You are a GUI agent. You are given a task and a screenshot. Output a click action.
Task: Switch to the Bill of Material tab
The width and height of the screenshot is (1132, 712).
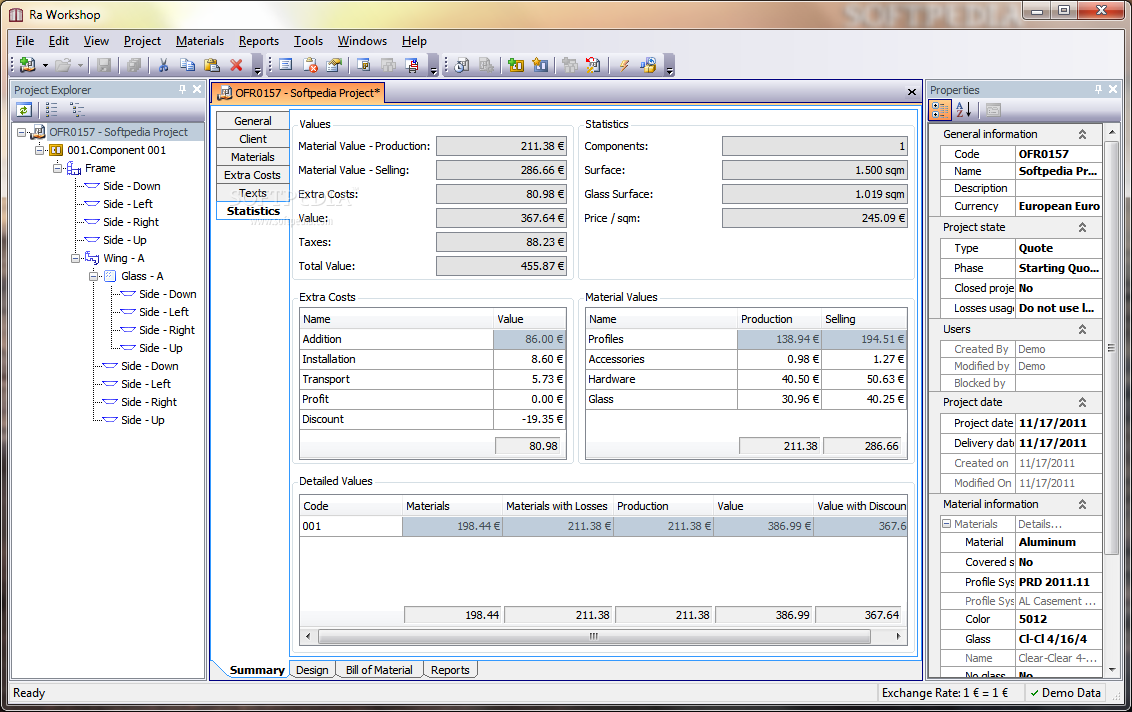click(x=379, y=670)
